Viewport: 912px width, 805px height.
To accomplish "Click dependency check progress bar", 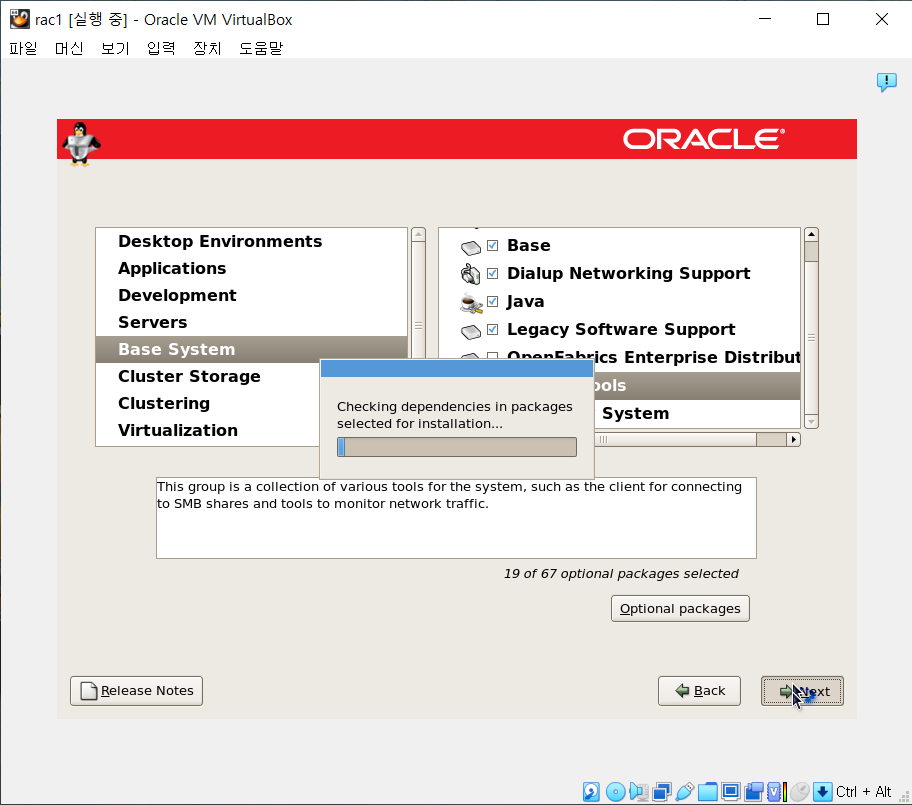I will pos(457,447).
